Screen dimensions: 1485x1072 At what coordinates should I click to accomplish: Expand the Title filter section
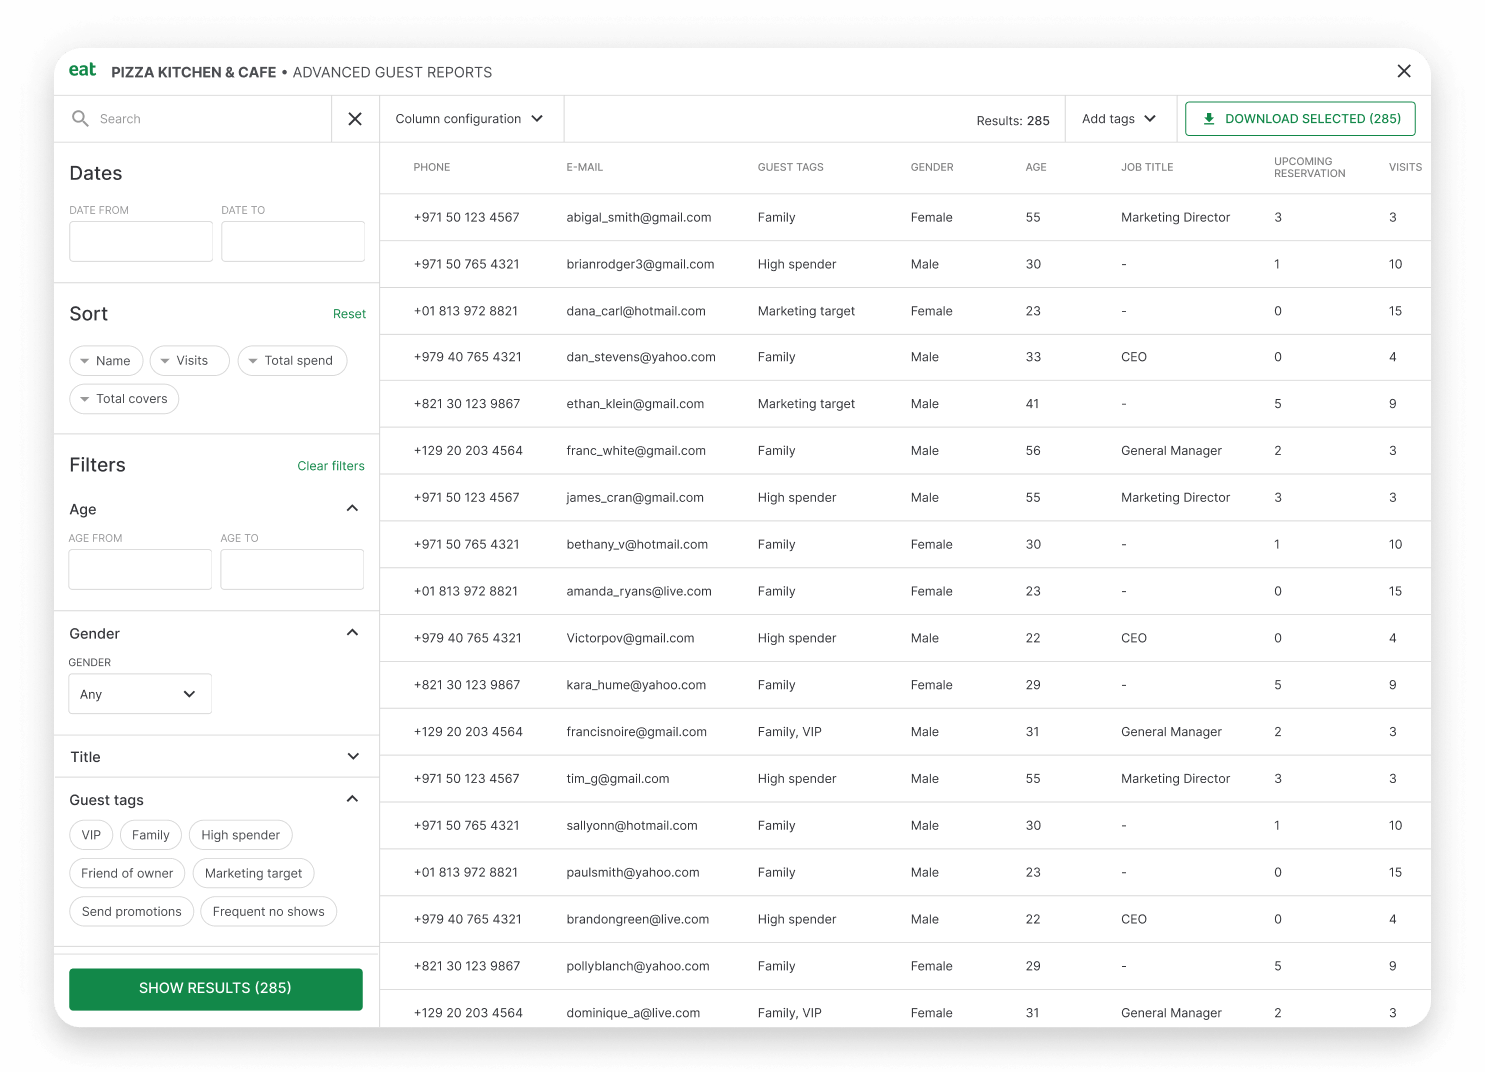[352, 757]
